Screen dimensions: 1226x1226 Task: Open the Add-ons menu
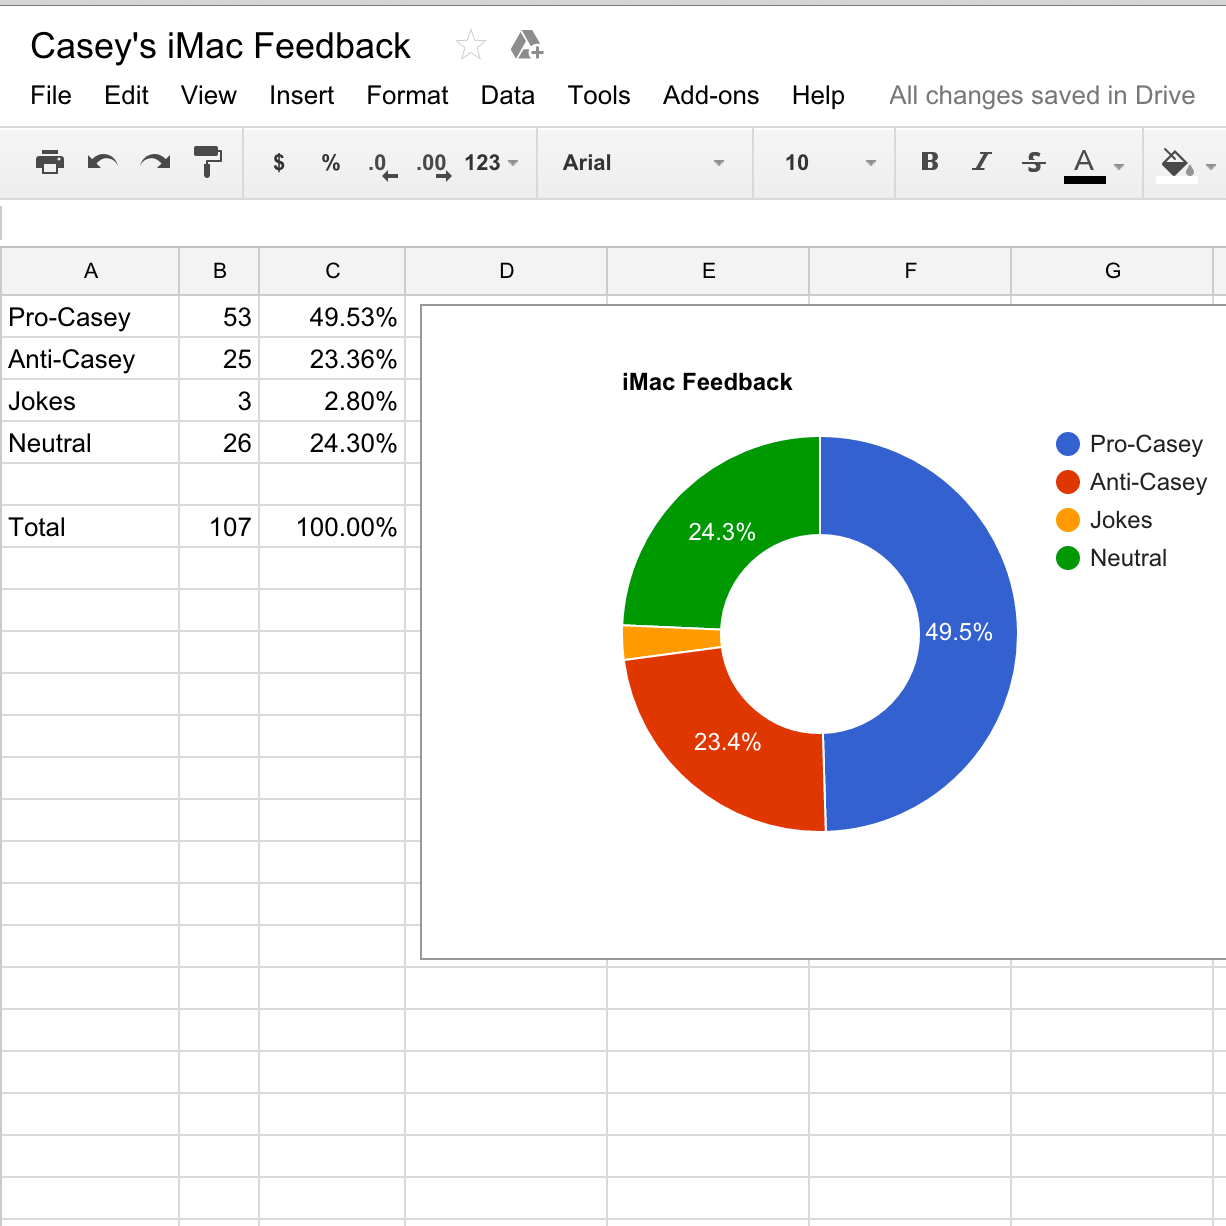click(x=711, y=95)
